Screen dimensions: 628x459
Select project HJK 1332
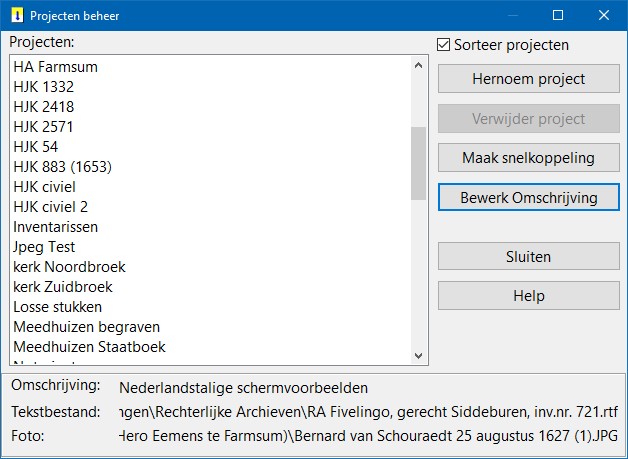[44, 87]
